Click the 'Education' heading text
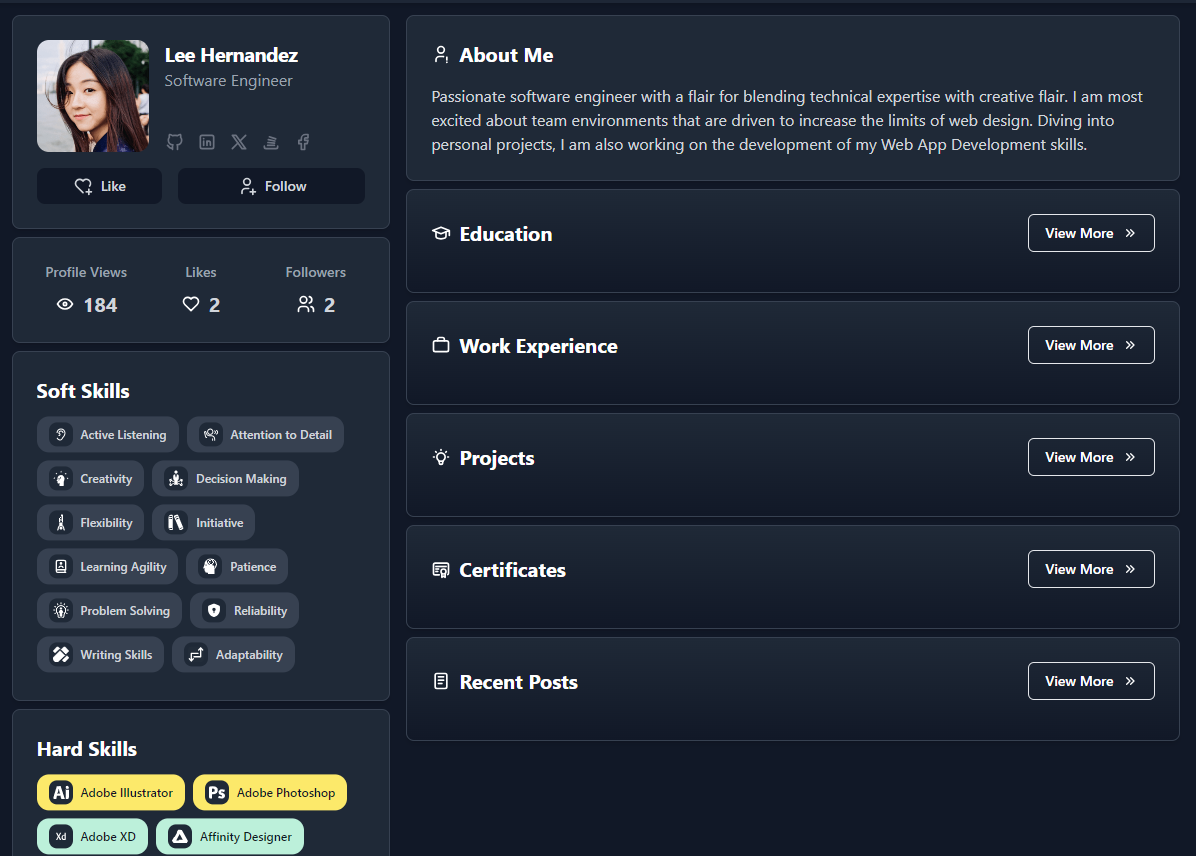The width and height of the screenshot is (1196, 856). point(506,234)
